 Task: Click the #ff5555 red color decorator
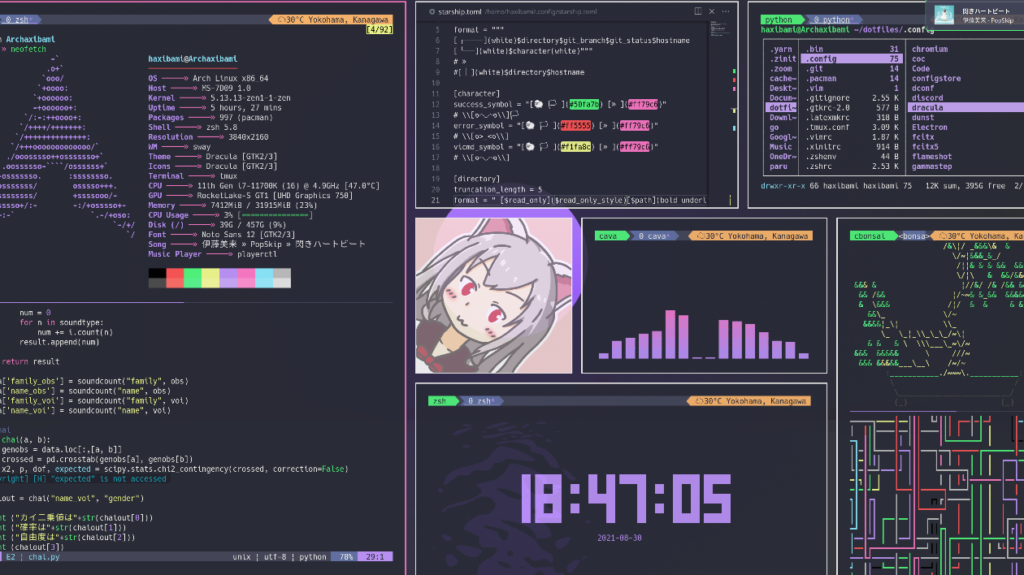[575, 125]
